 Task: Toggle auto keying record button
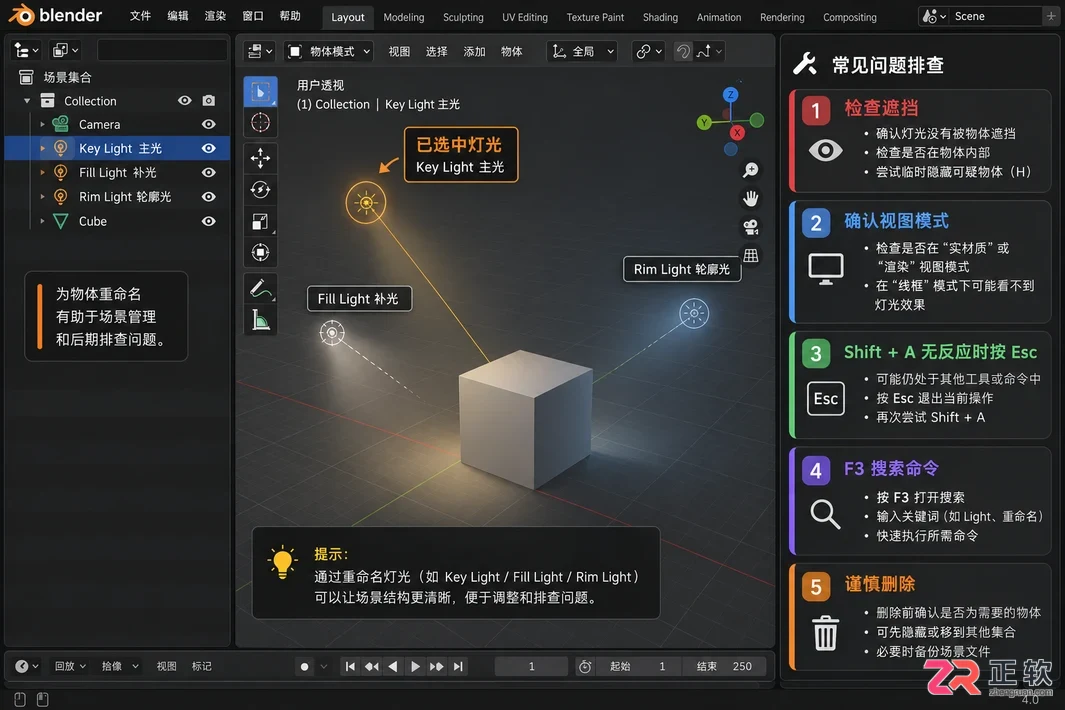click(304, 667)
